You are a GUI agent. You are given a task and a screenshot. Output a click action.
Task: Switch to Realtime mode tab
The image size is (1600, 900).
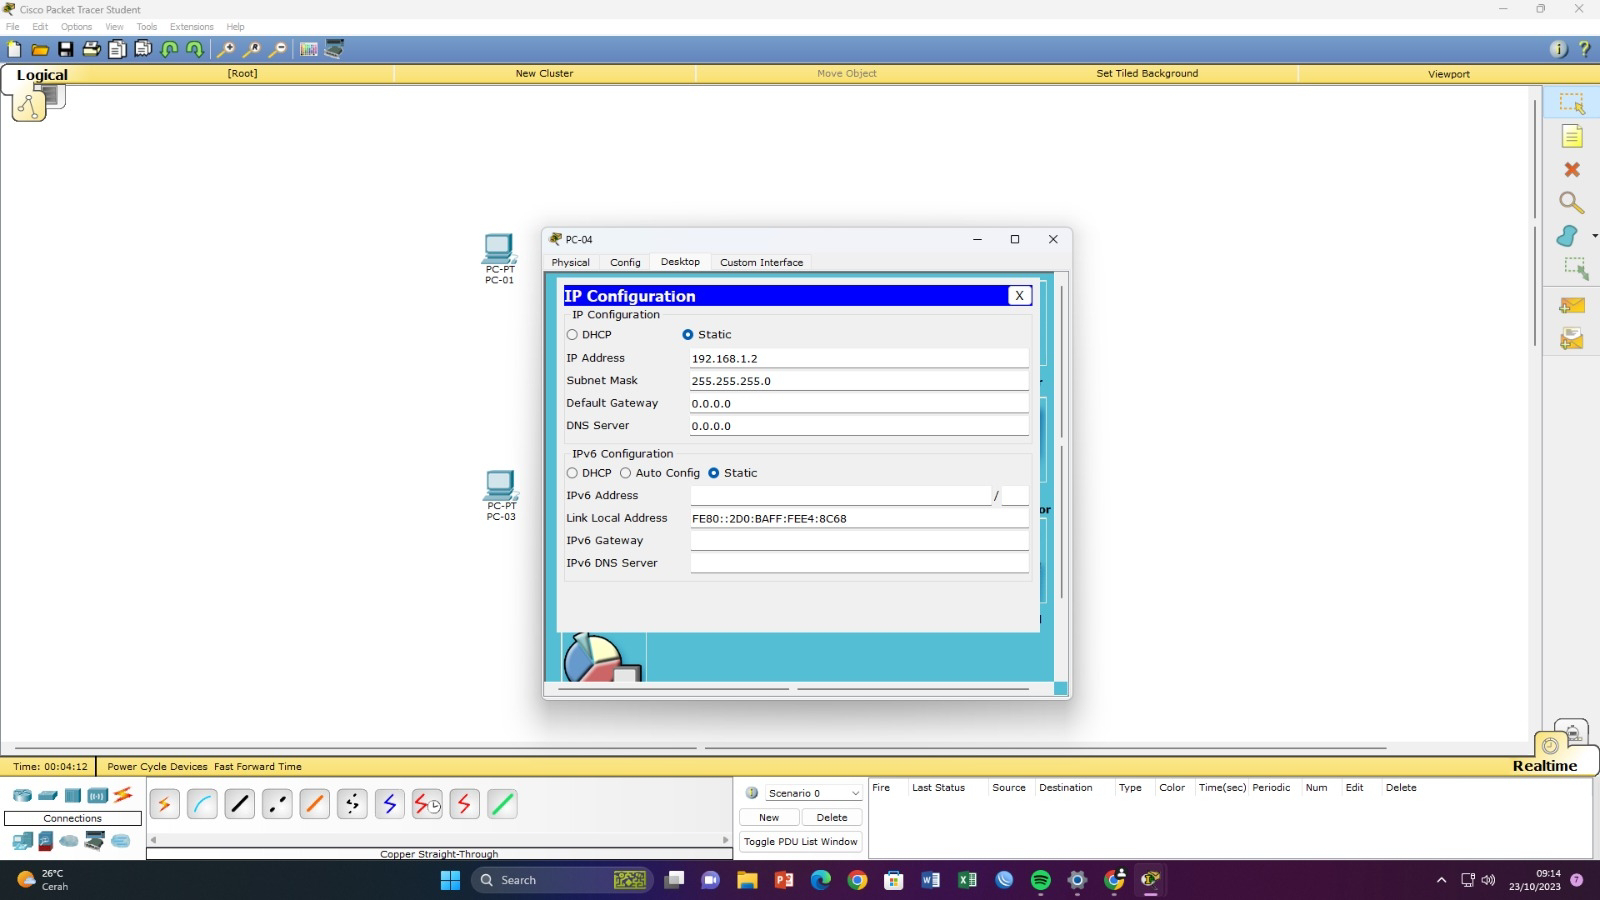1544,766
